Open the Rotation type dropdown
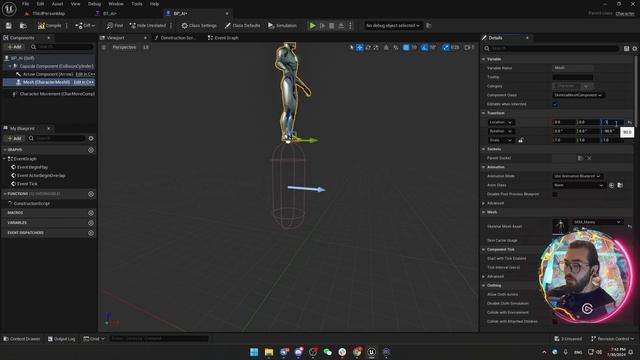 (501, 131)
